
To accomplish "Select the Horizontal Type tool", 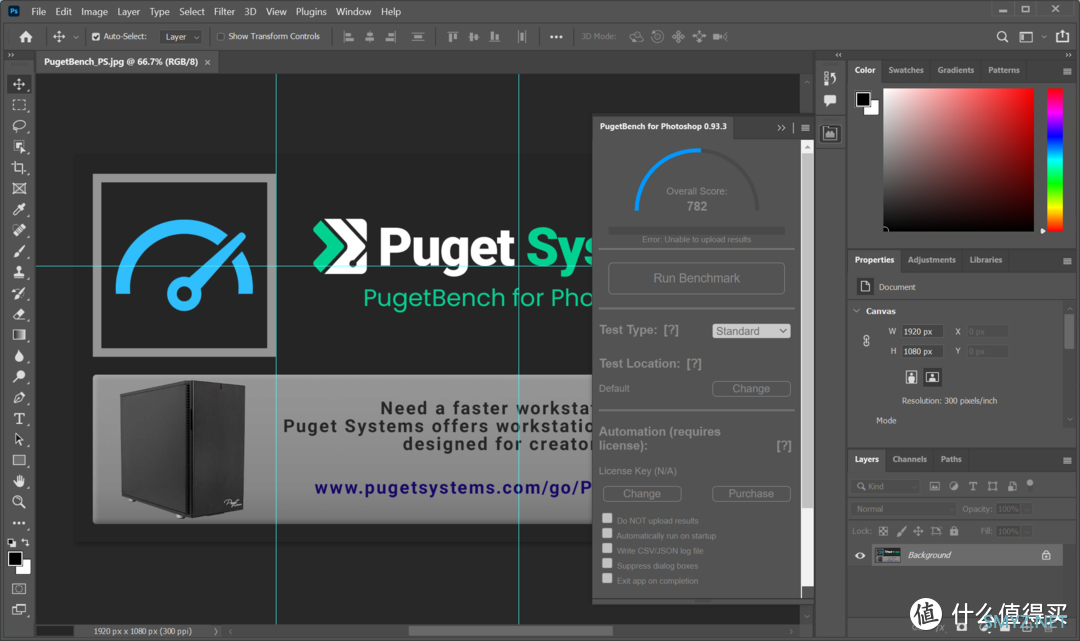I will [x=19, y=419].
